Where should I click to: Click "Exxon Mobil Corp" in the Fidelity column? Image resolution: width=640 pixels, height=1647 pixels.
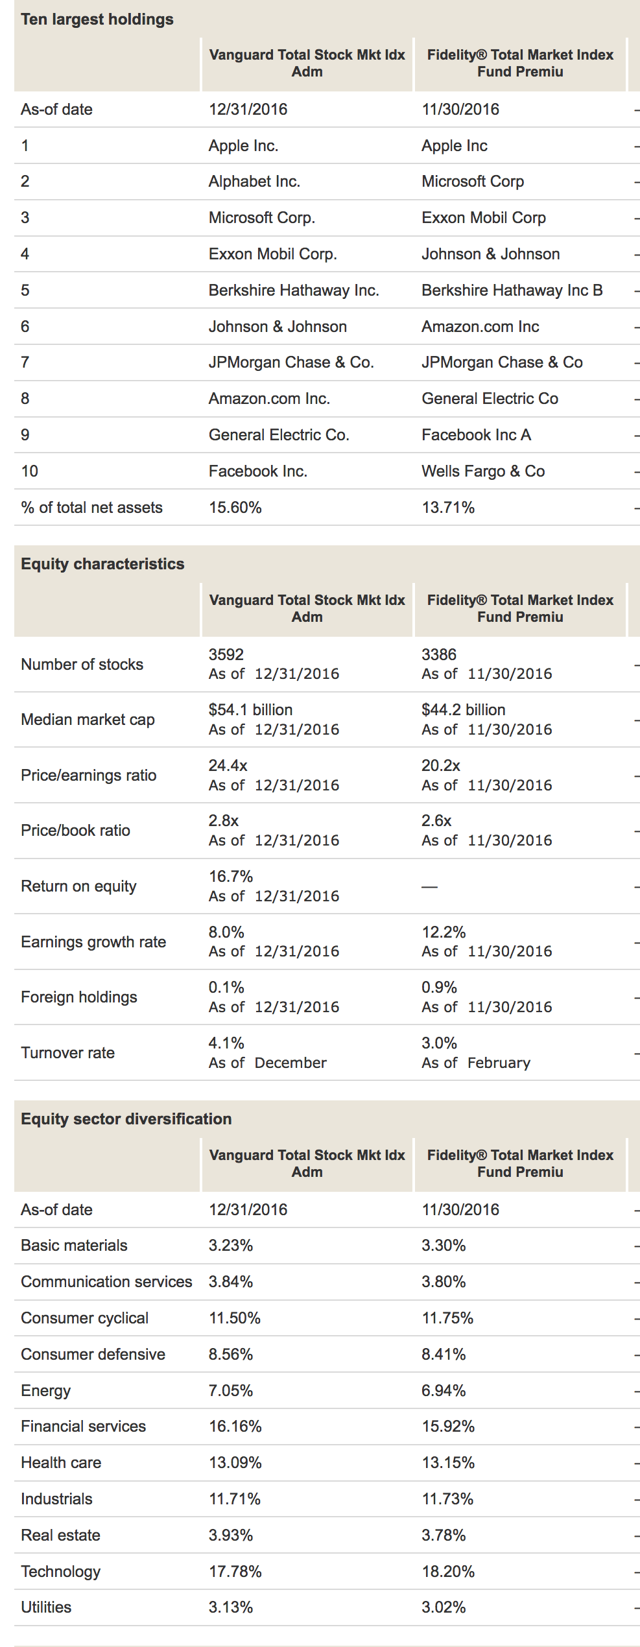(484, 218)
